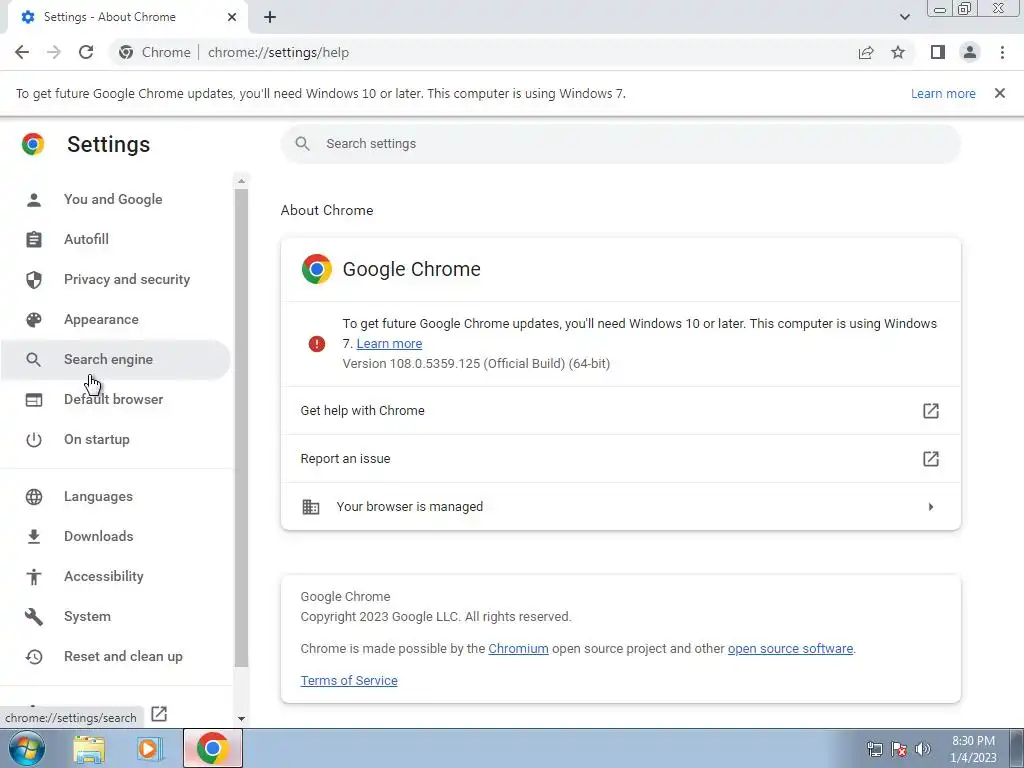Open Chrome's three-dot menu
The width and height of the screenshot is (1024, 768).
(x=1002, y=52)
